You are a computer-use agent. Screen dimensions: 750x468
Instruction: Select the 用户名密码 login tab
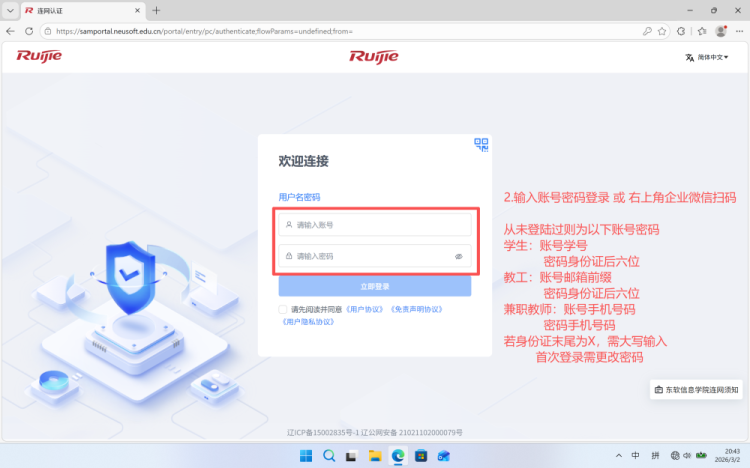point(299,197)
